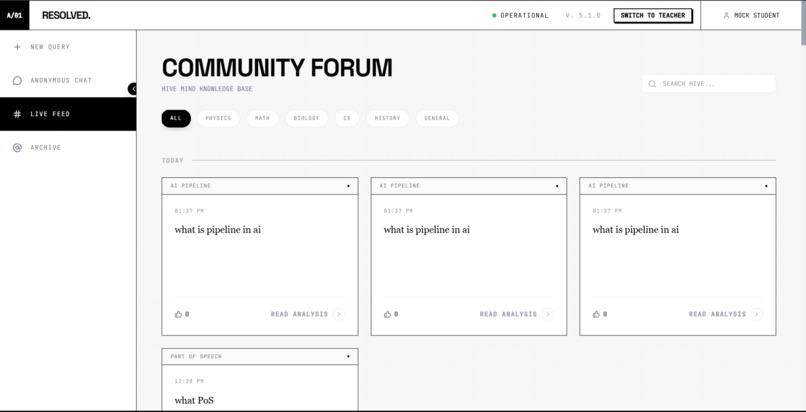Click the 'V. 5.1.0' version label
806x412 pixels.
tap(583, 15)
